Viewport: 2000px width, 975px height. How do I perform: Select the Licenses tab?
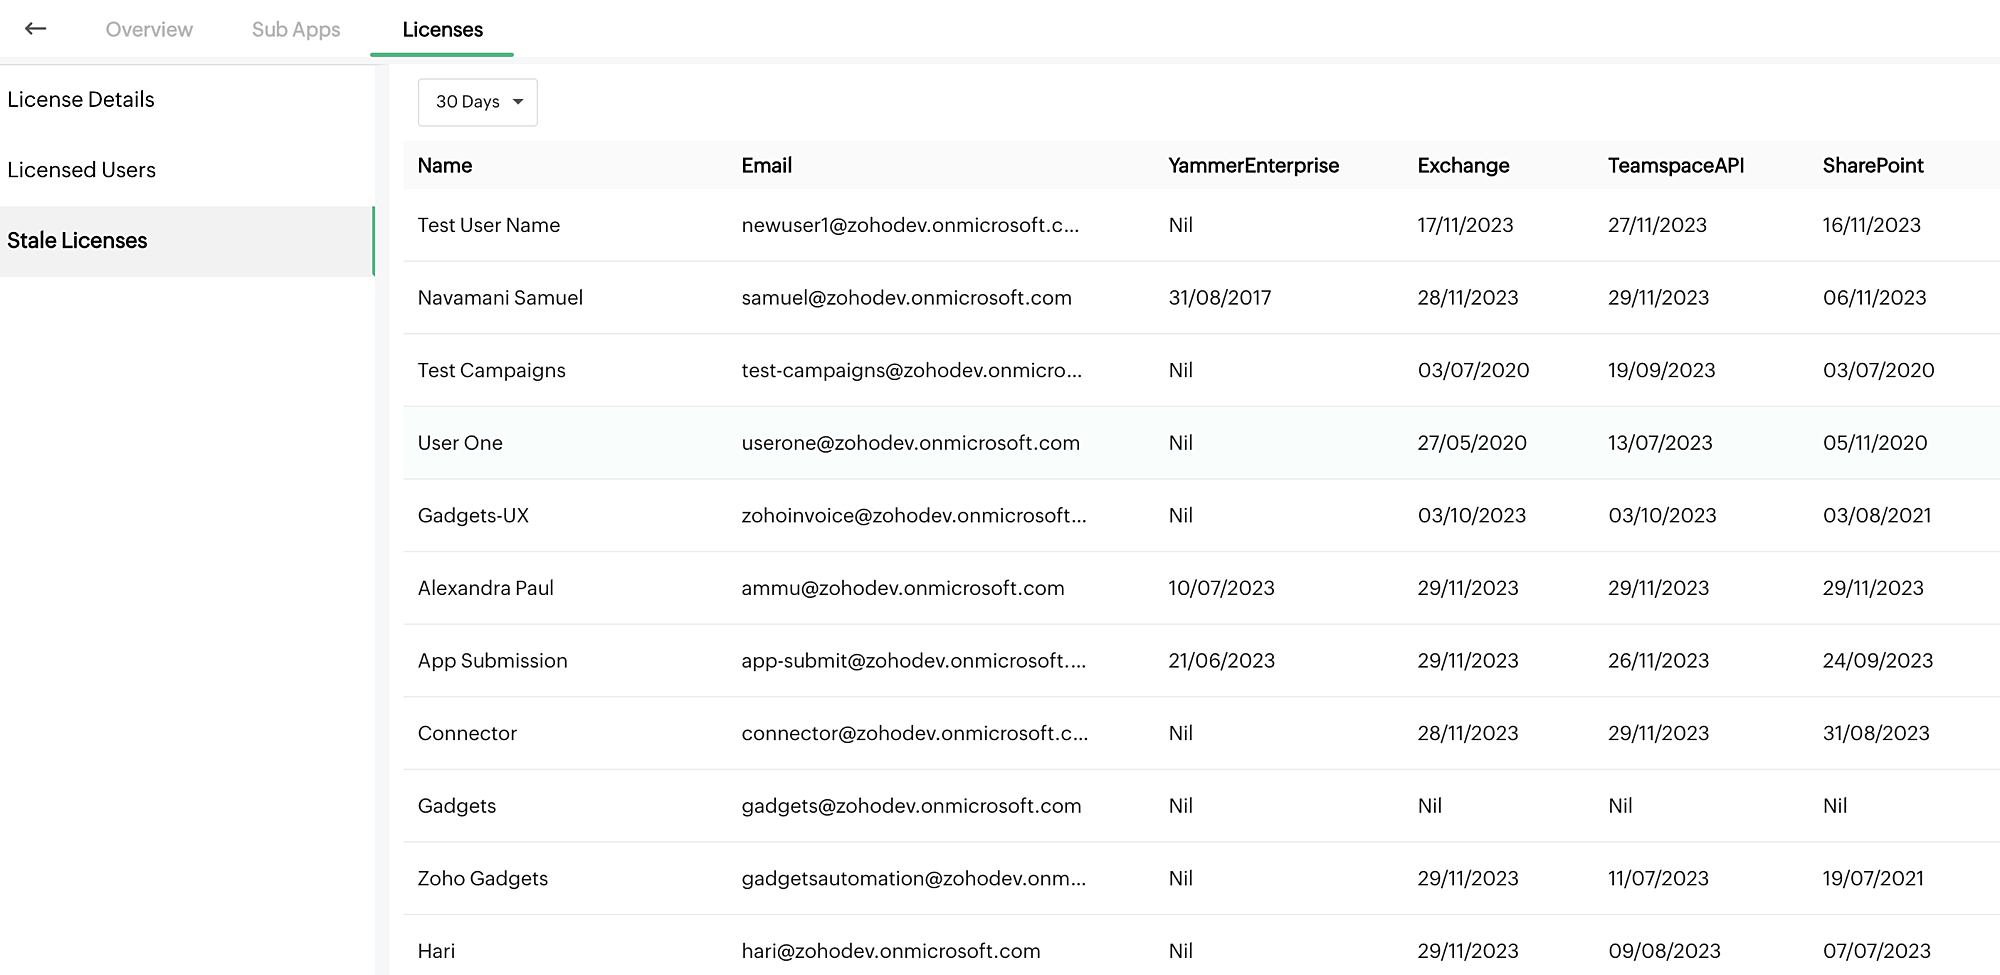[x=442, y=30]
